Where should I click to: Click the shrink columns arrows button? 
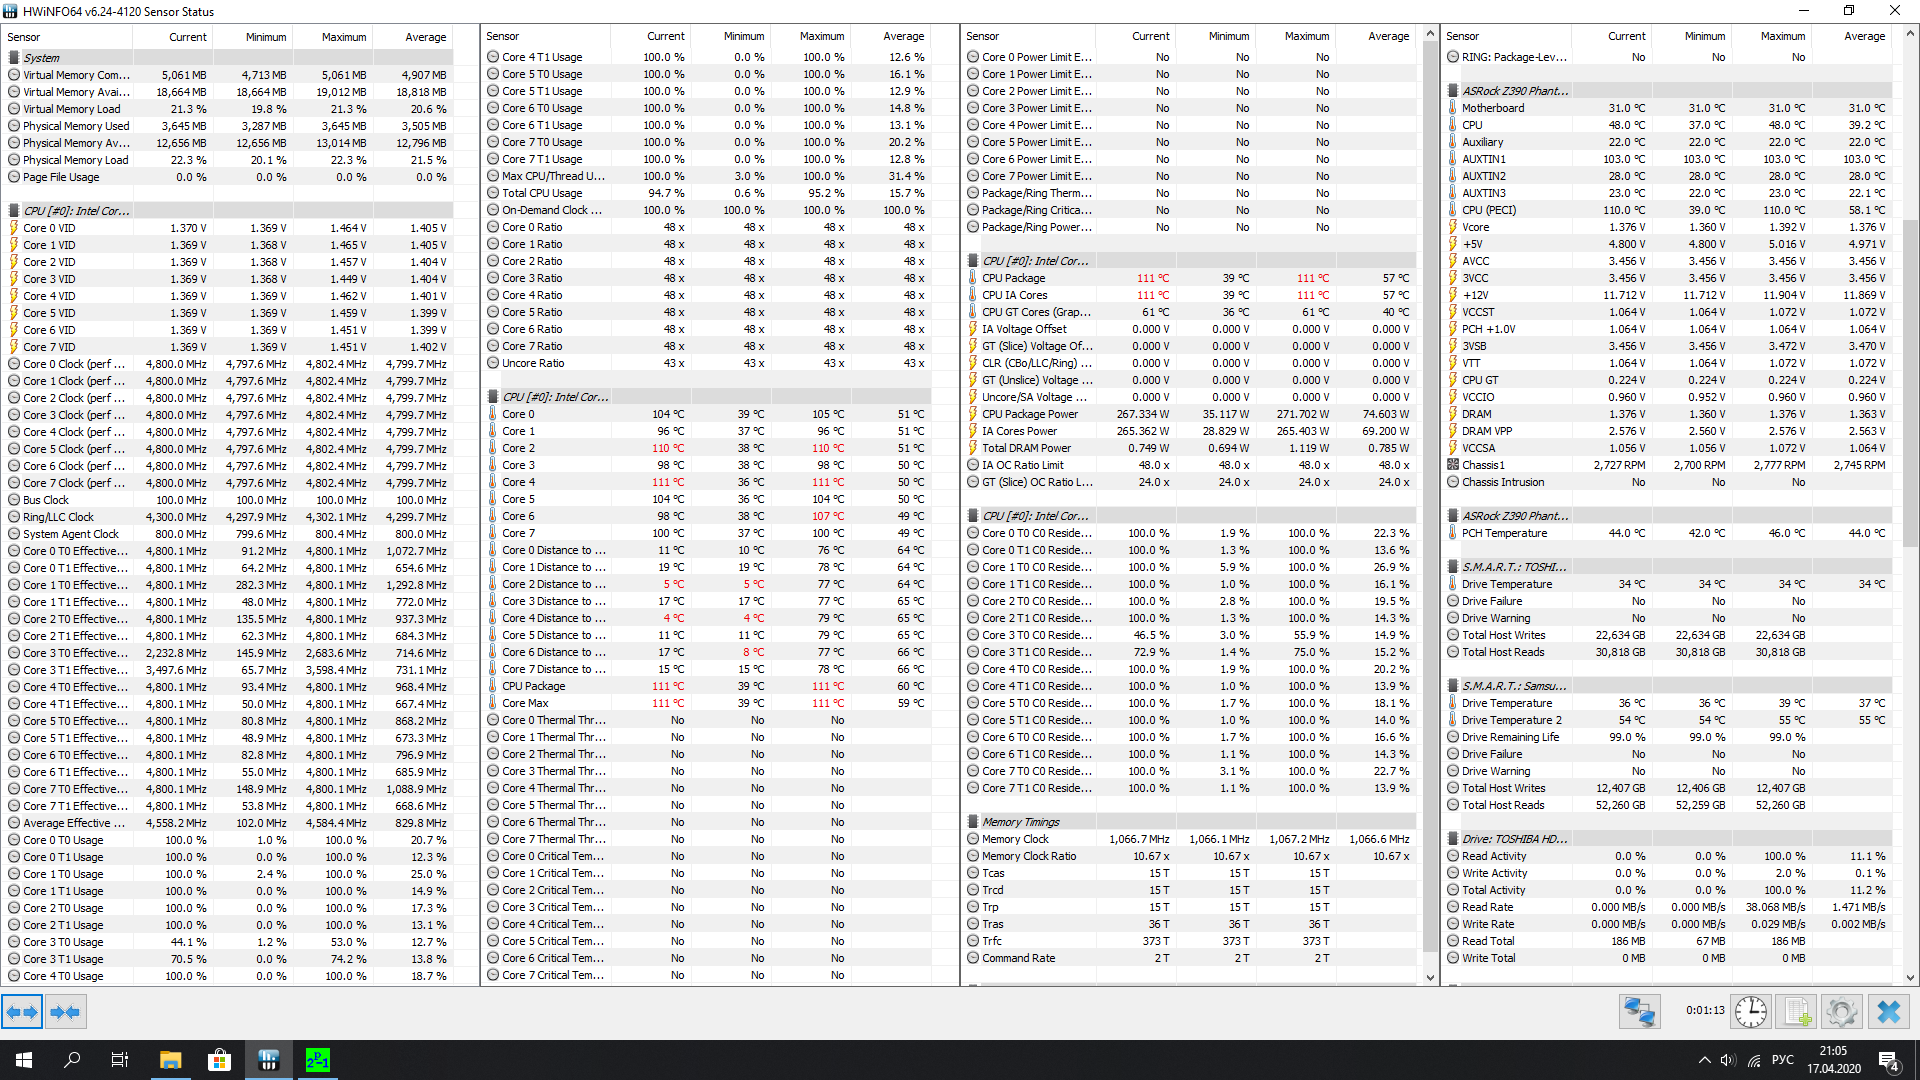point(65,1012)
